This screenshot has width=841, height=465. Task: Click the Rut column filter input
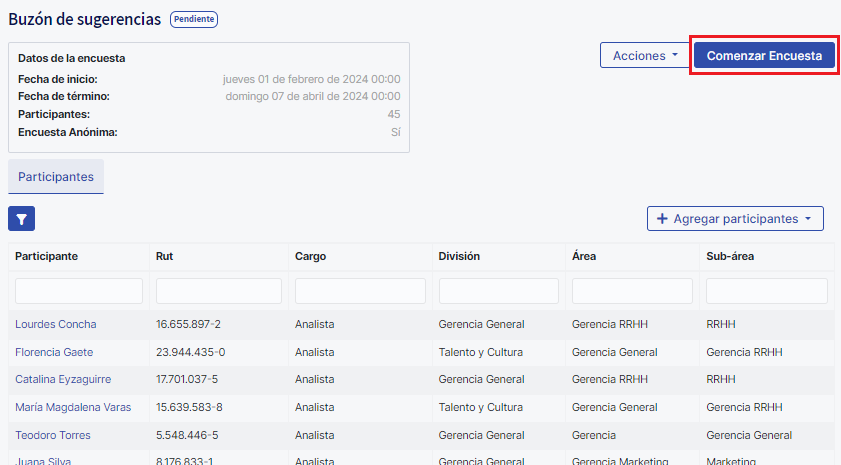tap(219, 291)
